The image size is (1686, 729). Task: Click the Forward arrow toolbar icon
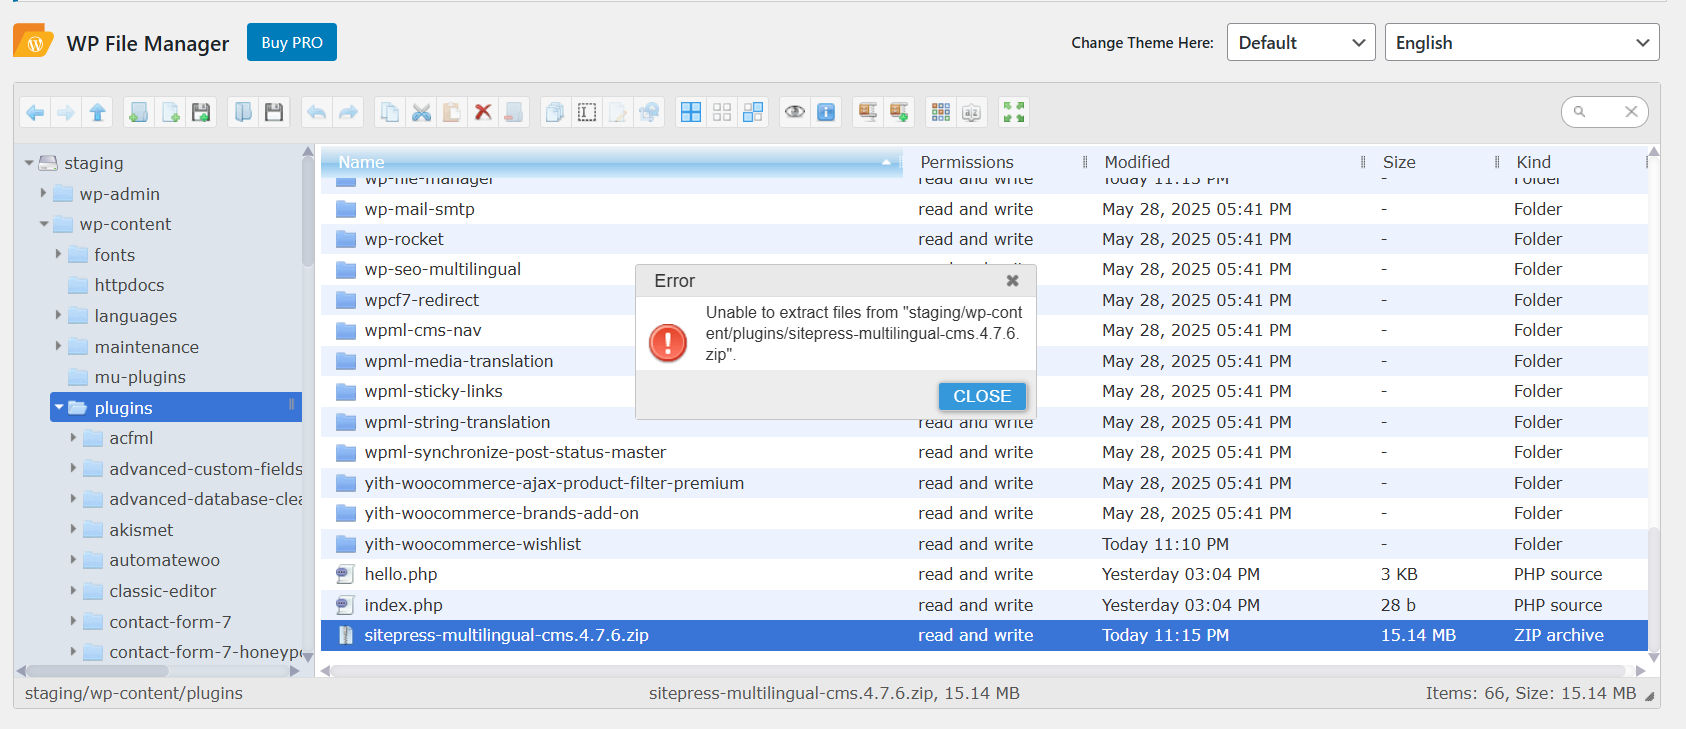point(66,112)
